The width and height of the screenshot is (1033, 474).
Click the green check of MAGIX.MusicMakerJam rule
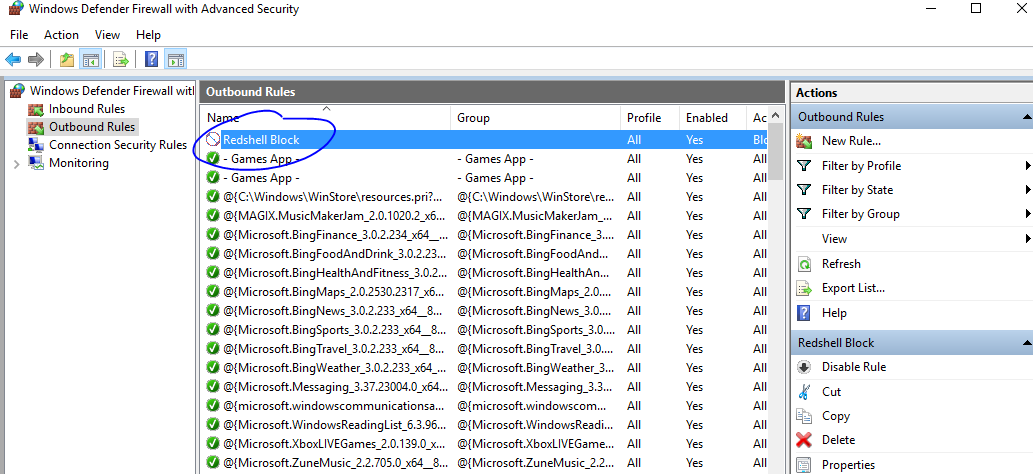[212, 216]
